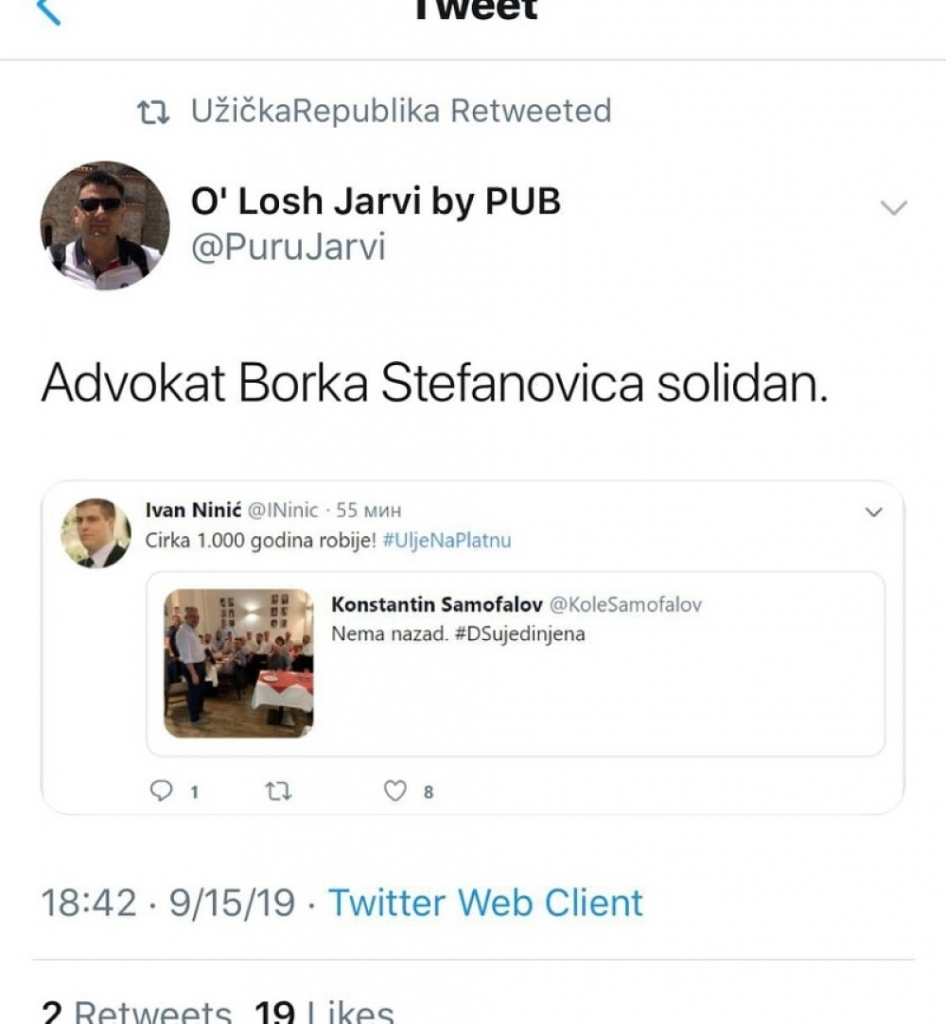View the 19 Likes list

324,1011
